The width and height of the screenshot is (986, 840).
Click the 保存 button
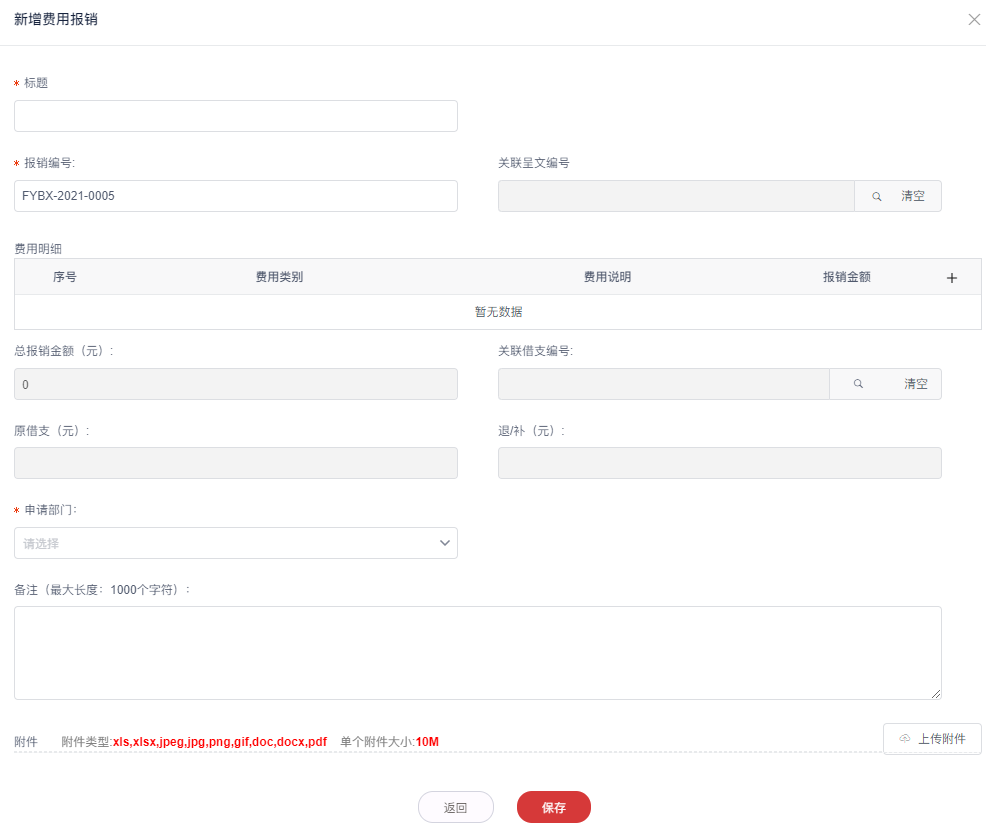(553, 807)
